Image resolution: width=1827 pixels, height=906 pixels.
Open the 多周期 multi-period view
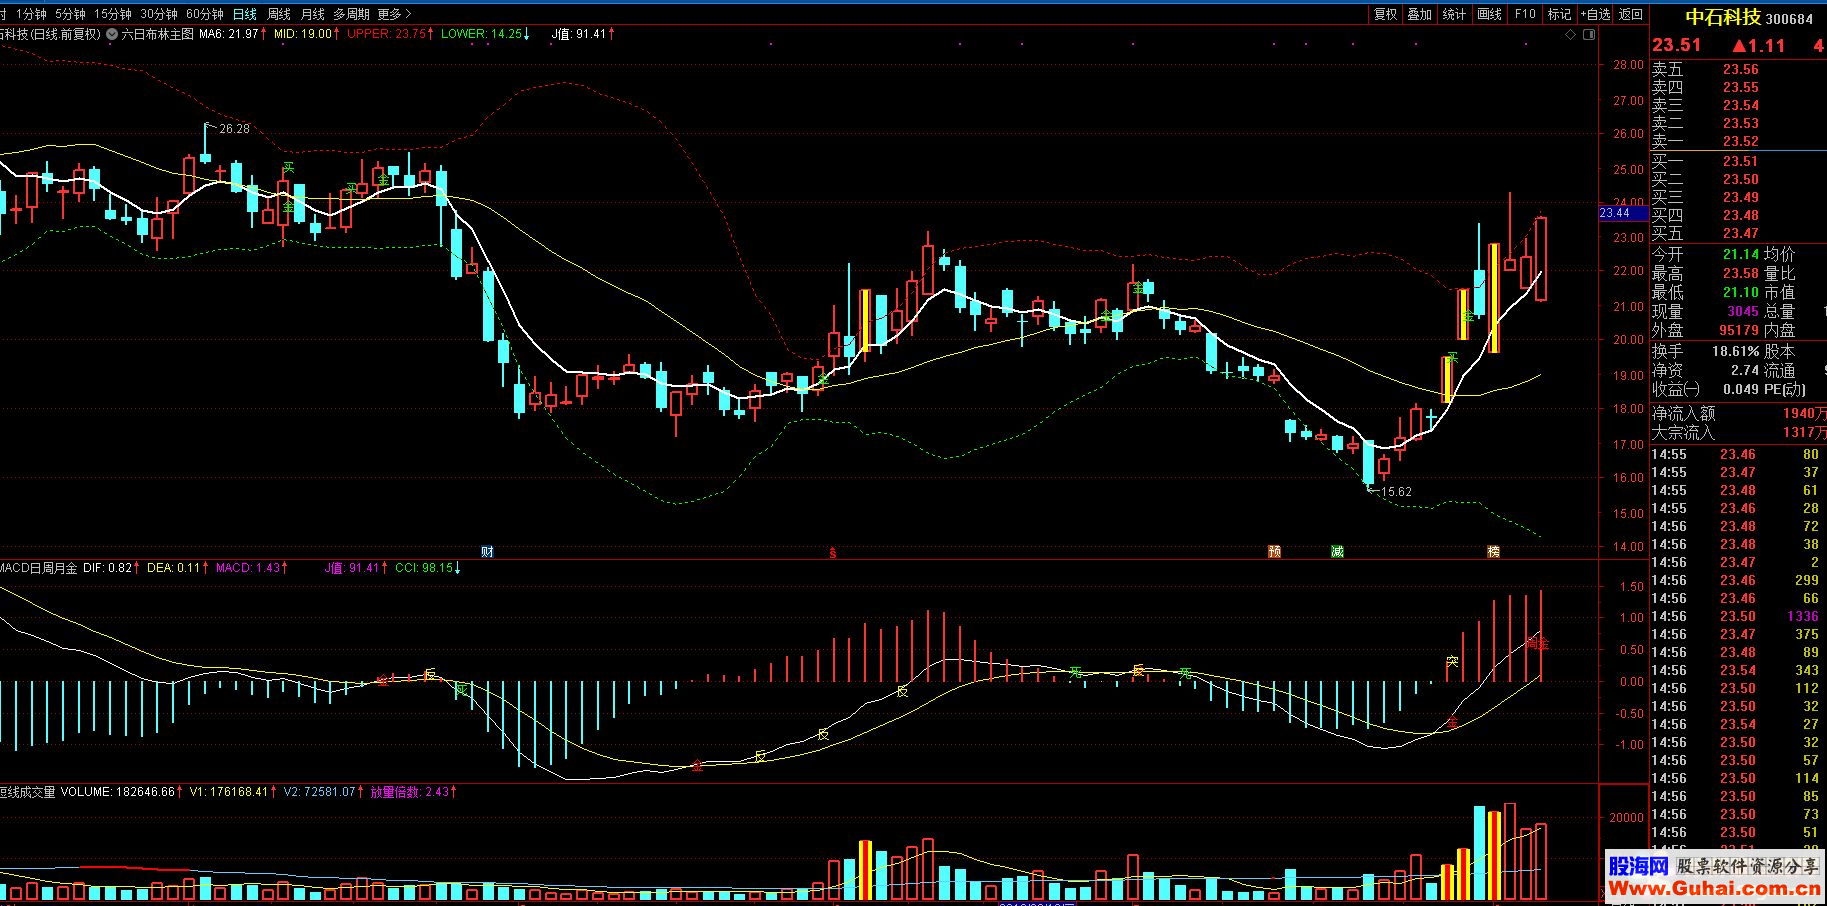[351, 14]
